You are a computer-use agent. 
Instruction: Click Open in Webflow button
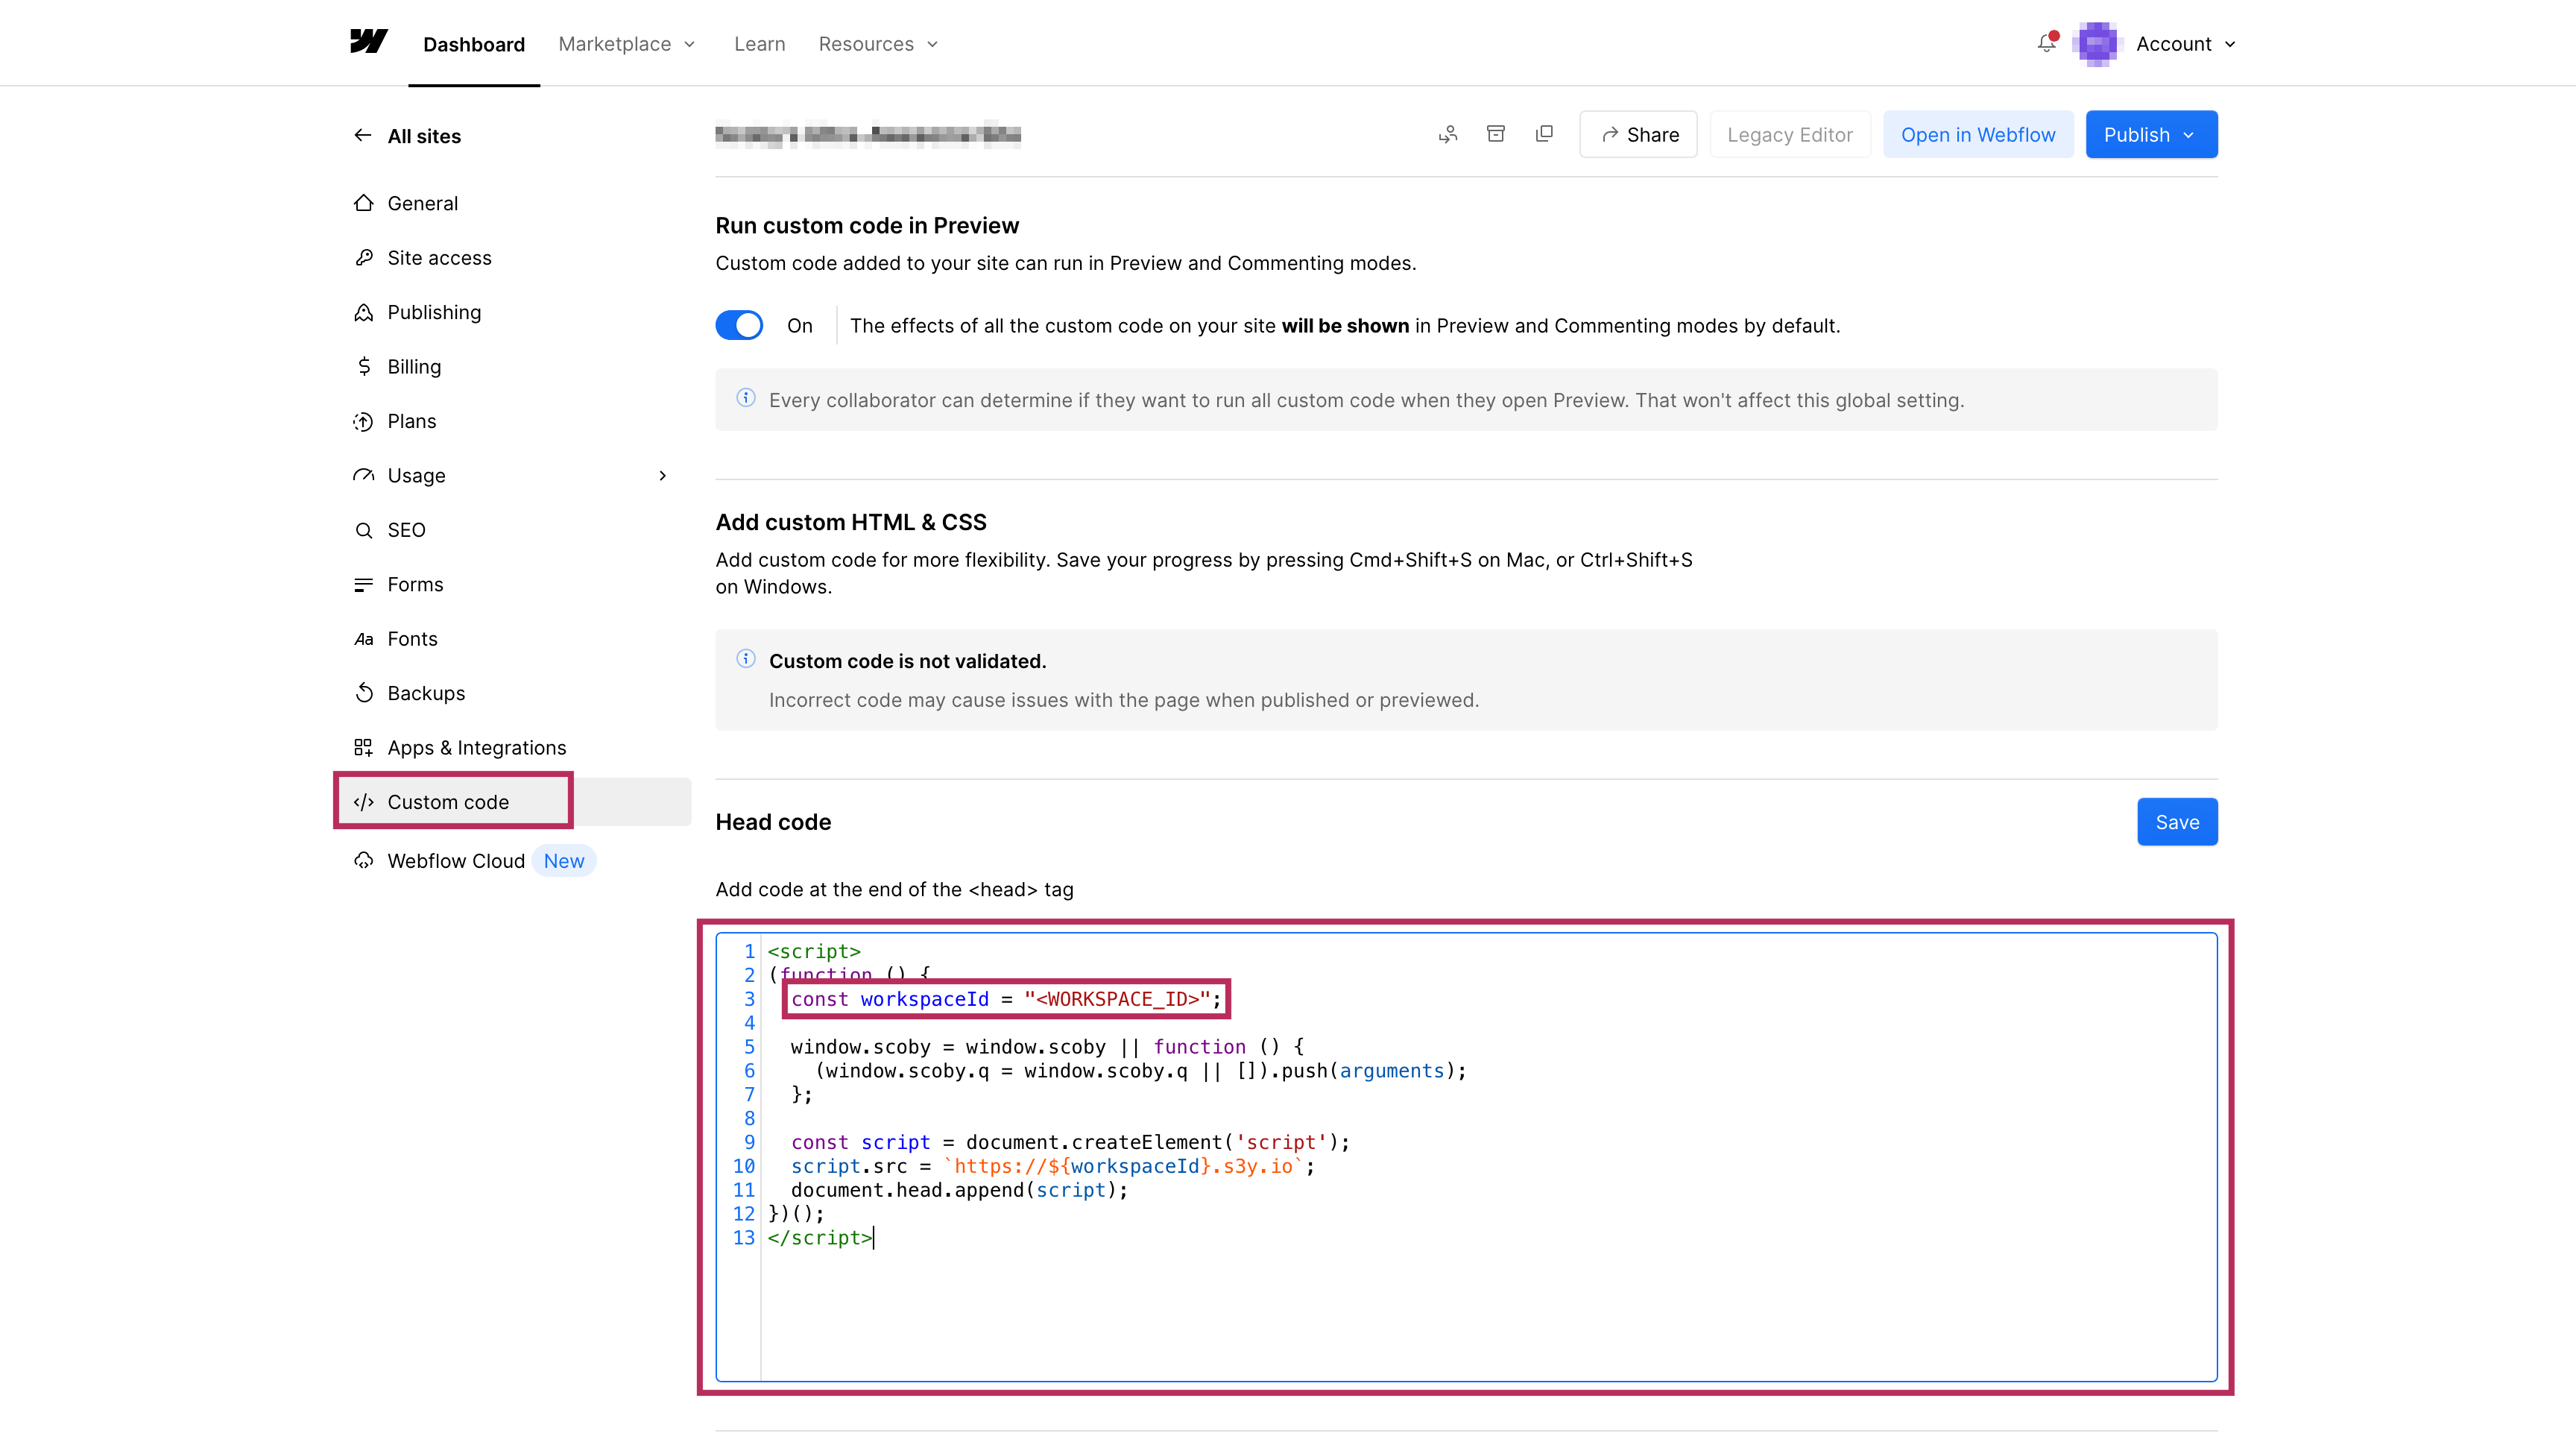[x=1977, y=134]
